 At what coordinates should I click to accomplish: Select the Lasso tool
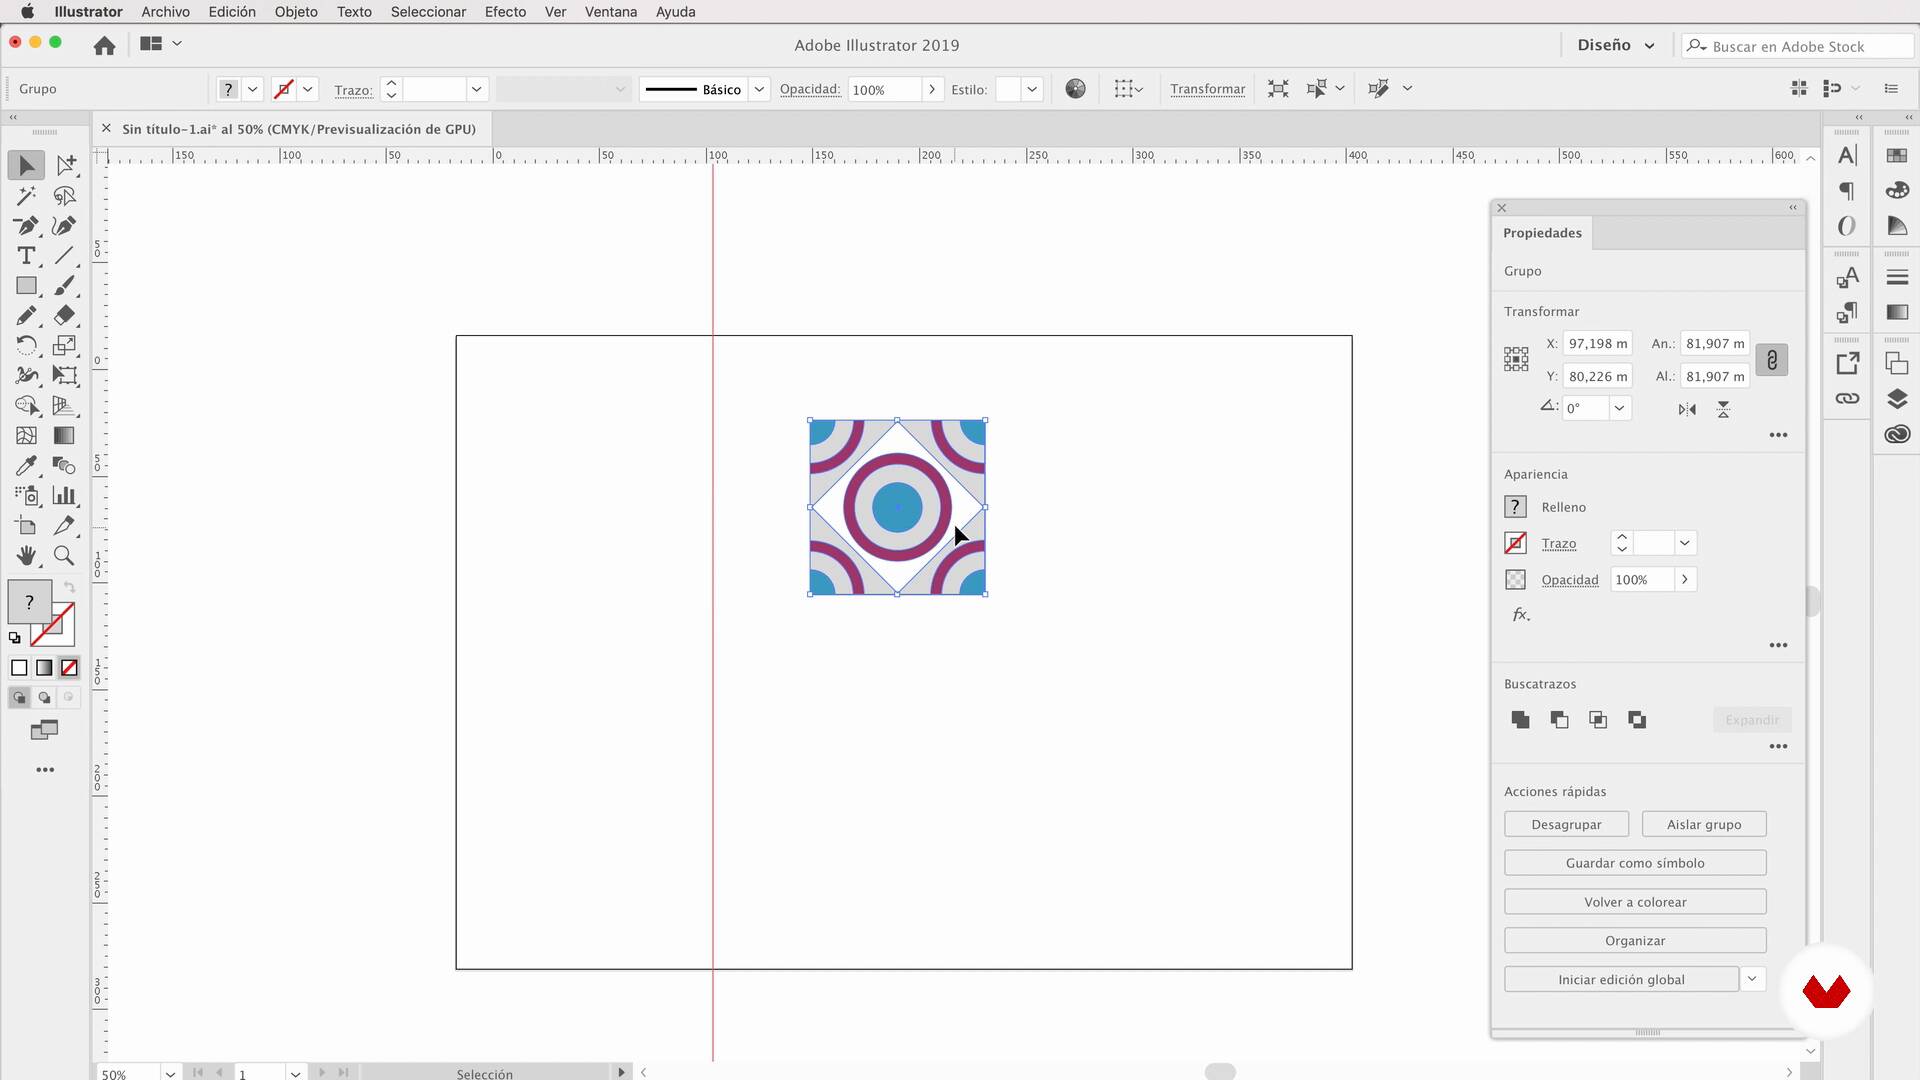click(x=65, y=196)
